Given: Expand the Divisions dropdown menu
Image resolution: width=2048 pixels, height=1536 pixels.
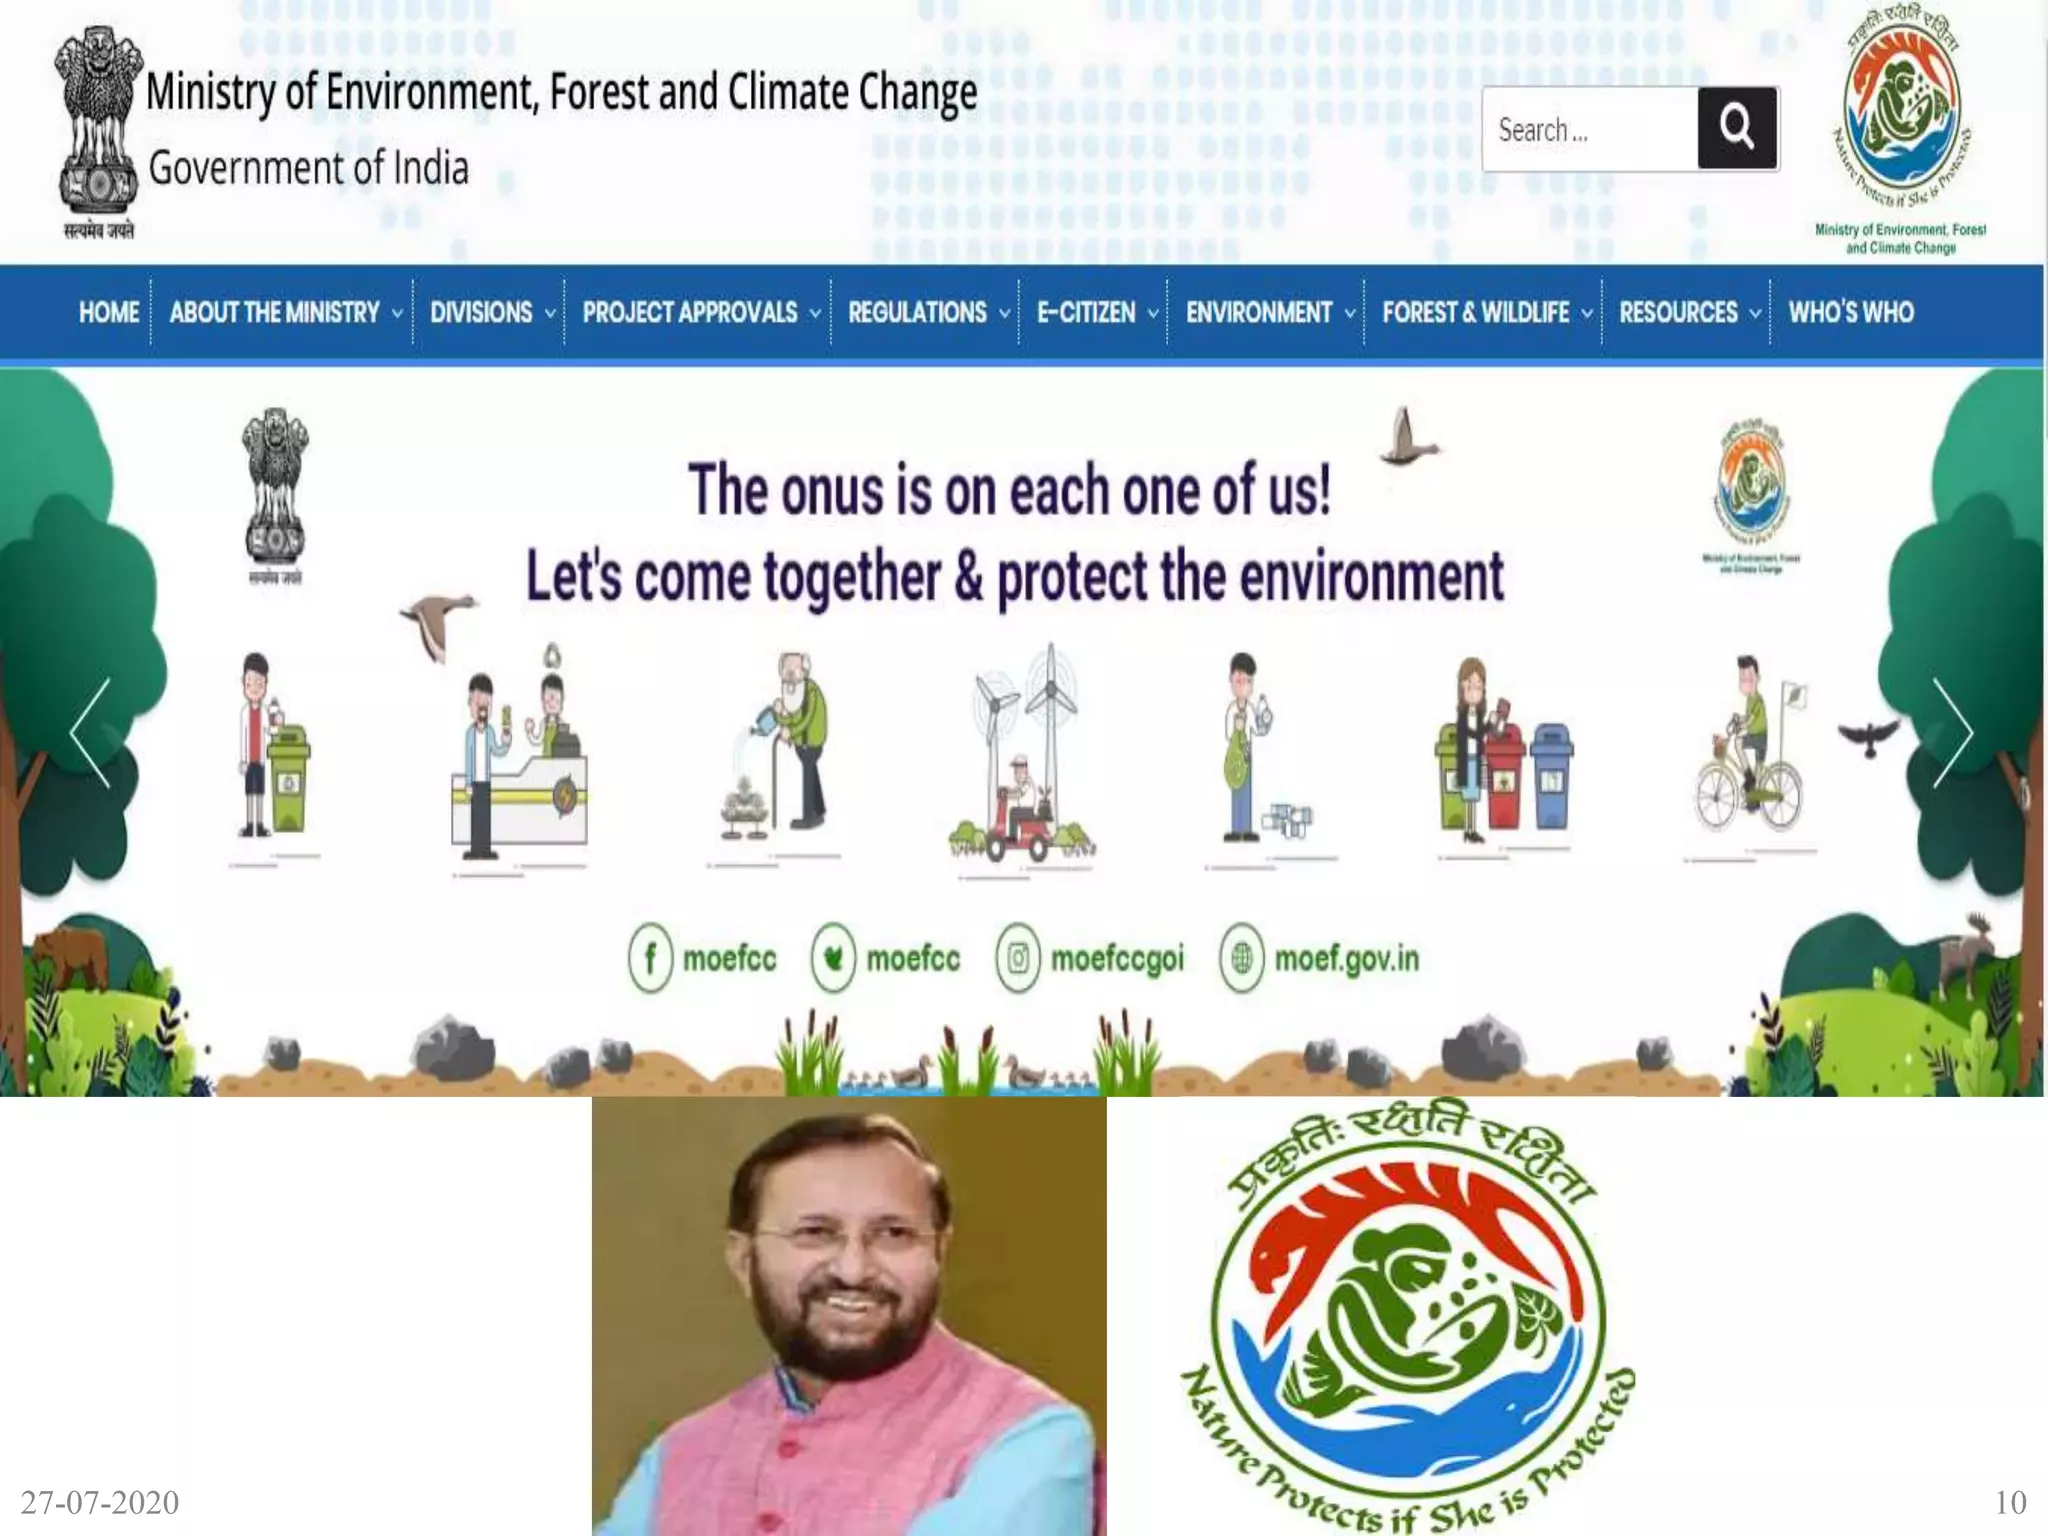Looking at the screenshot, I should tap(492, 312).
